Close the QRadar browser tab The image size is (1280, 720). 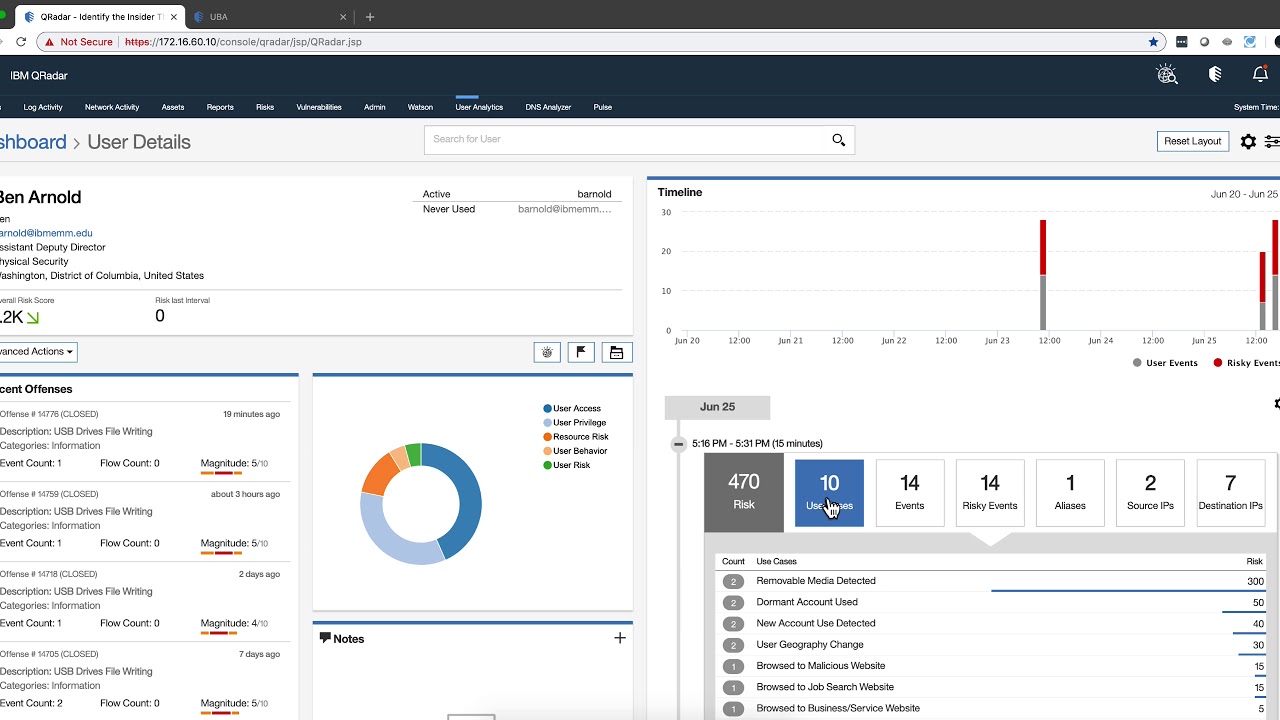click(x=175, y=17)
